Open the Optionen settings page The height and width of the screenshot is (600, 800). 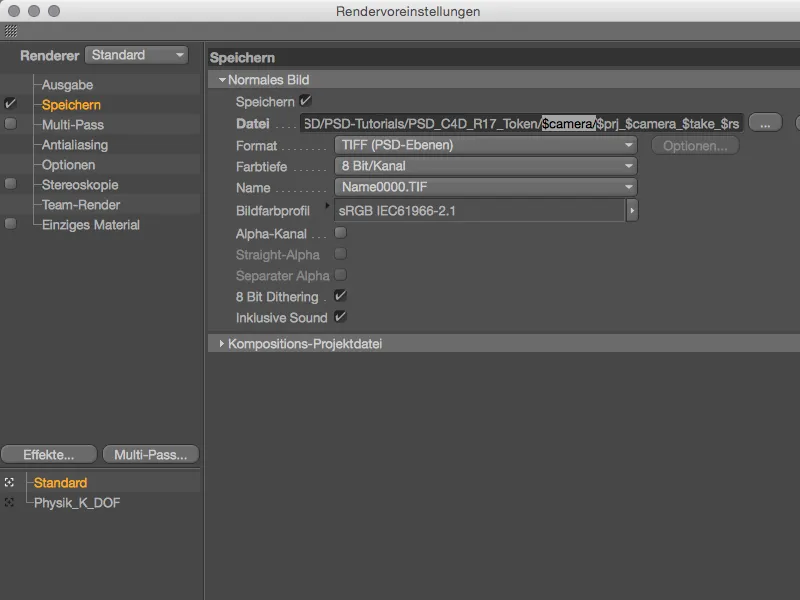coord(68,165)
